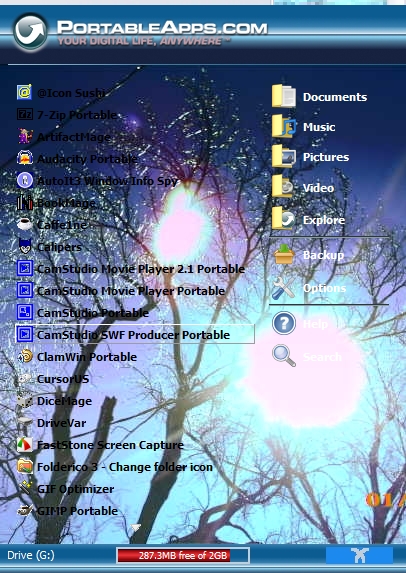Click 'Folderico 3 - Change folder icon' text
Viewport: 406px width, 573px height.
[x=125, y=467]
